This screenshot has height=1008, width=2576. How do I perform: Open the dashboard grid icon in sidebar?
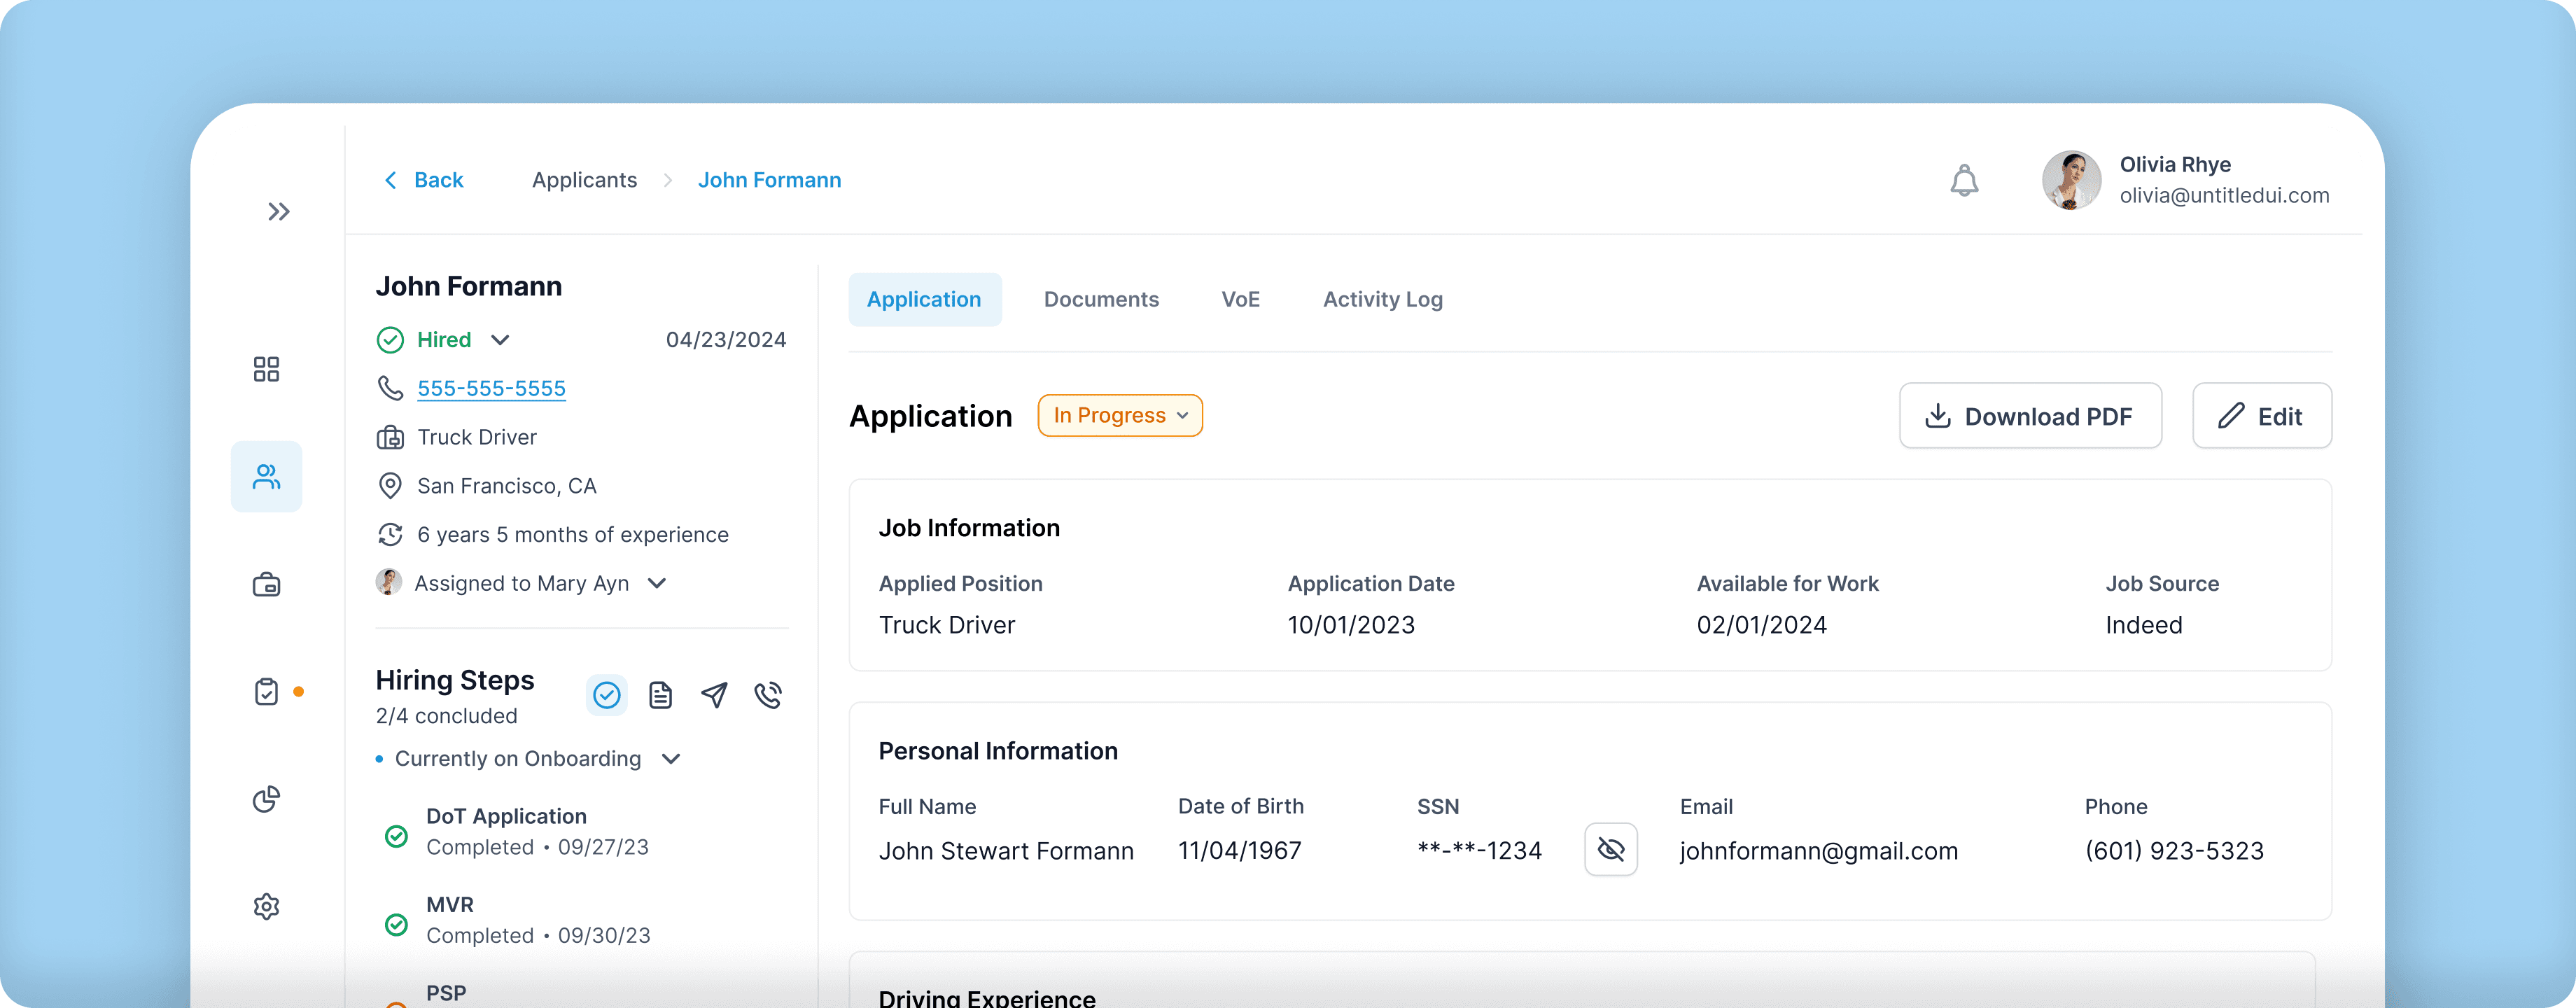point(266,369)
